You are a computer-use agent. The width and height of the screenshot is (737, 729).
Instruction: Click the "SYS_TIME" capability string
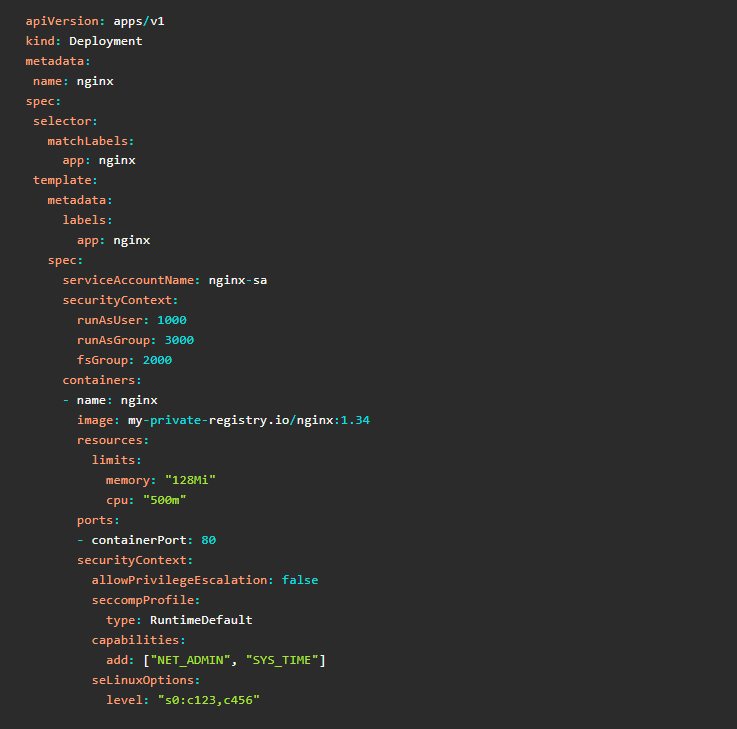click(x=282, y=660)
